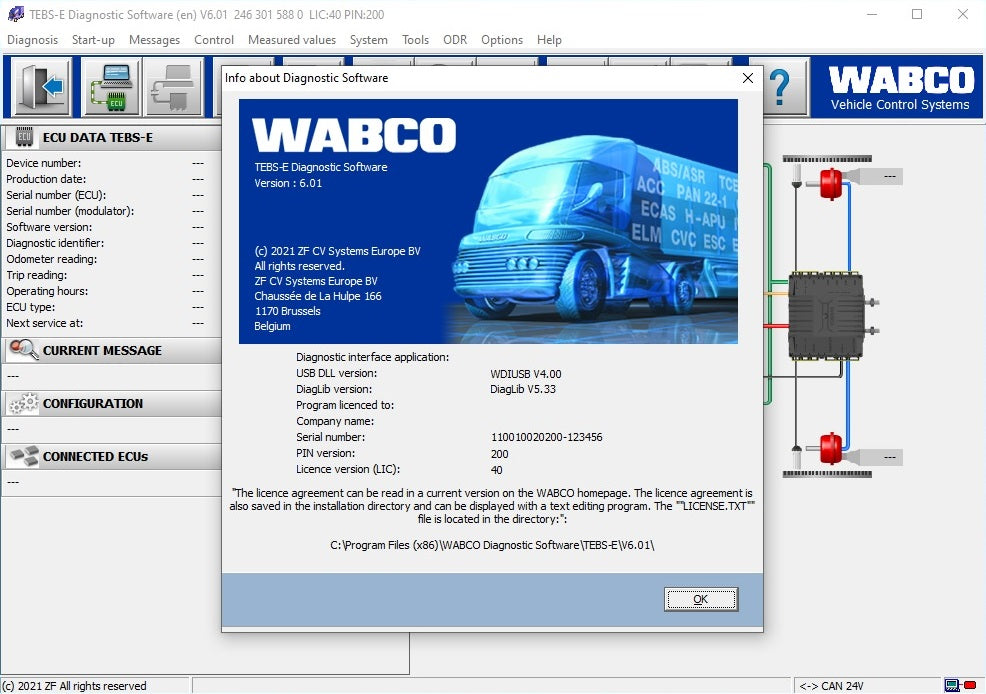
Task: Open the ODR menu
Action: (455, 40)
